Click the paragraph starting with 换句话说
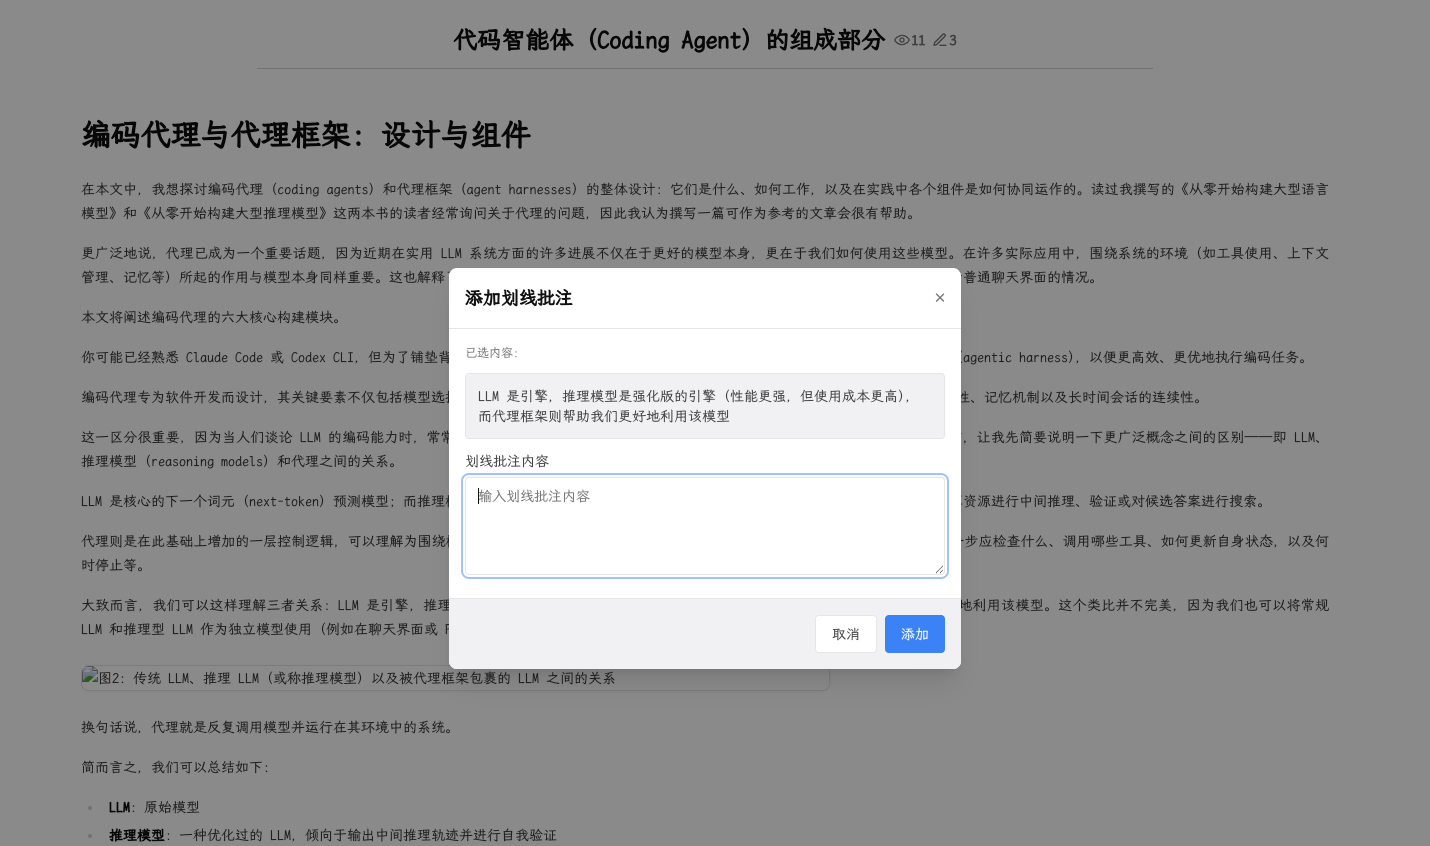The height and width of the screenshot is (846, 1430). point(267,727)
